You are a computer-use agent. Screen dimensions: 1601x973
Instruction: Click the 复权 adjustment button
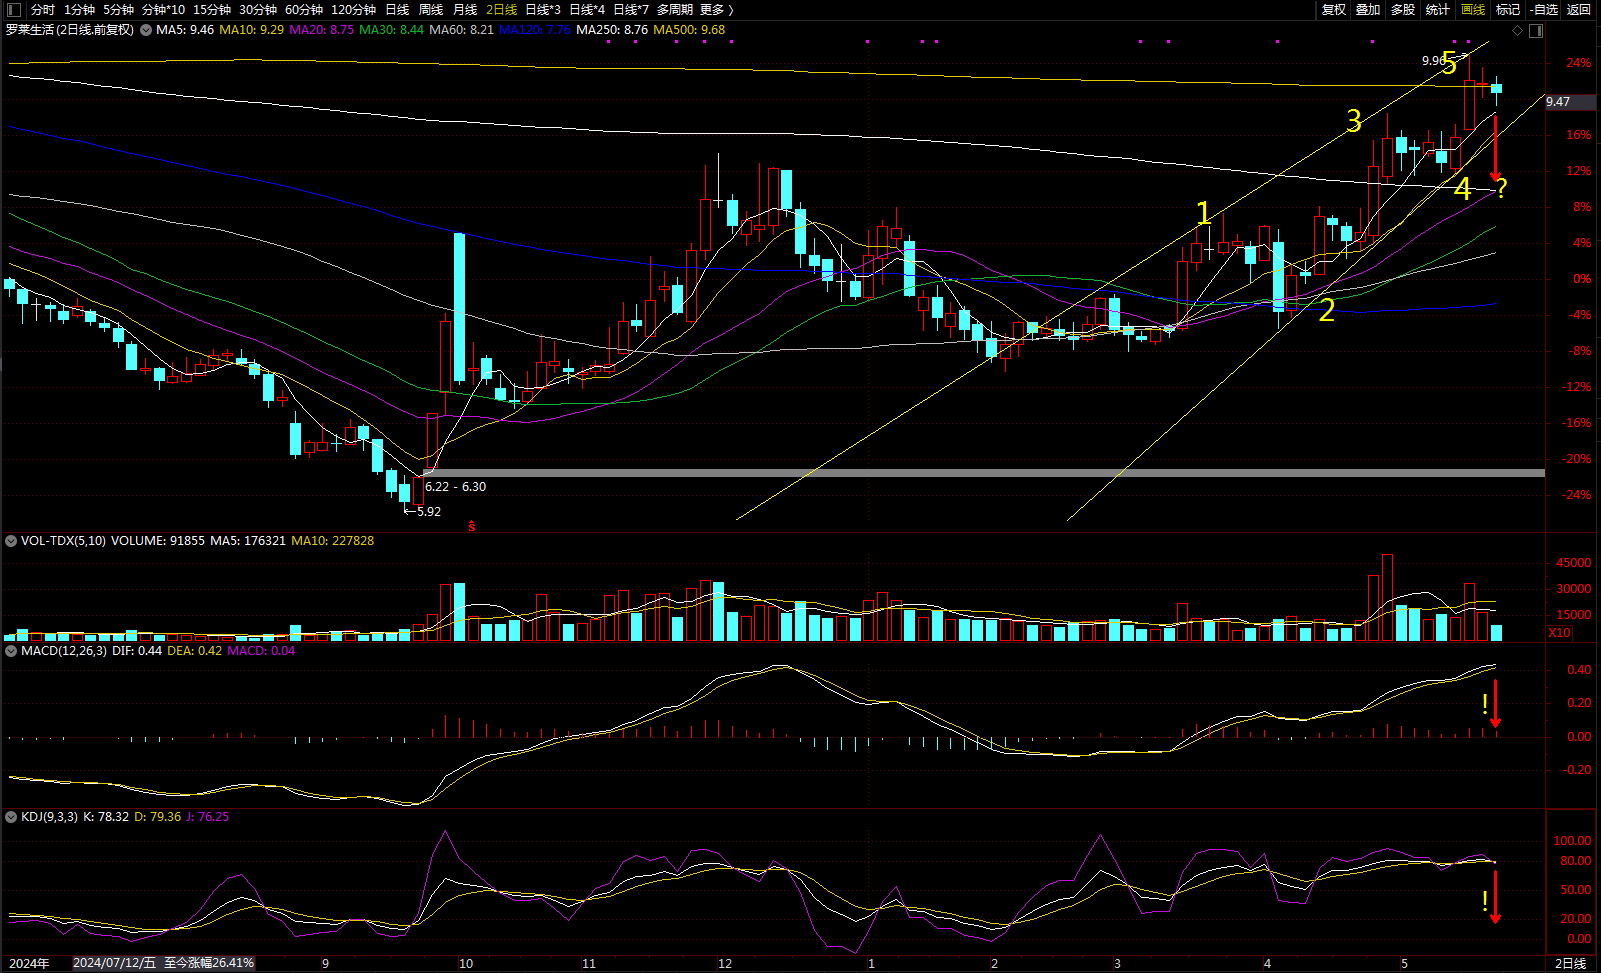[x=1334, y=9]
